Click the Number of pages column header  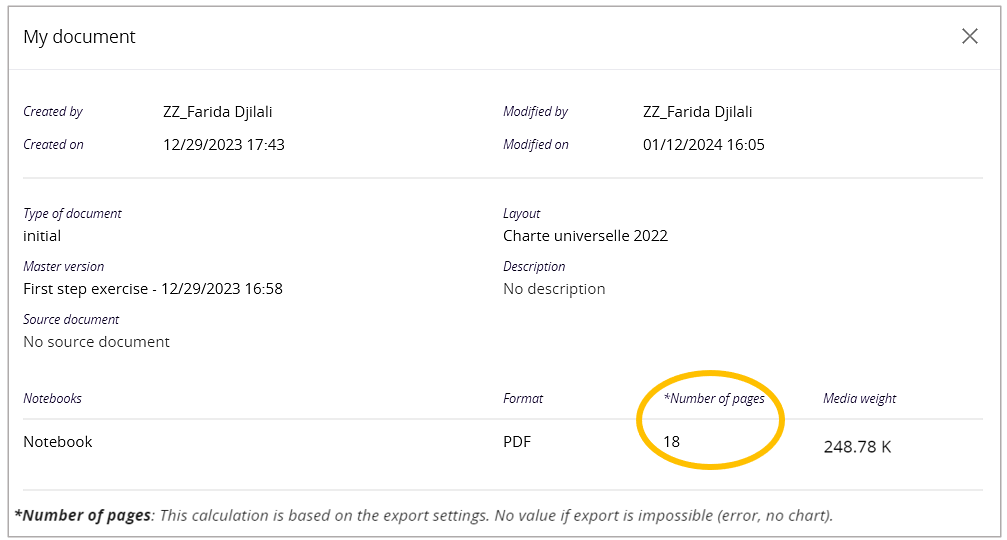click(714, 398)
